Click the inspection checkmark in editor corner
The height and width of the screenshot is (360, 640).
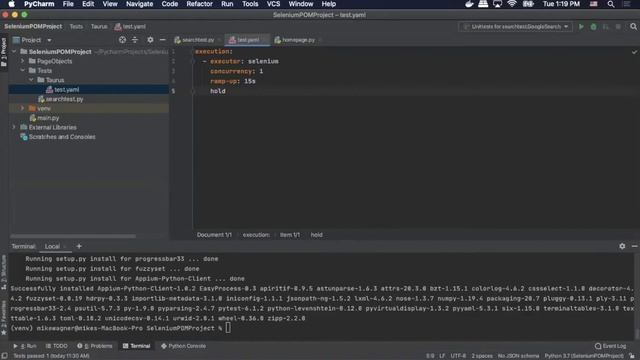click(x=634, y=52)
